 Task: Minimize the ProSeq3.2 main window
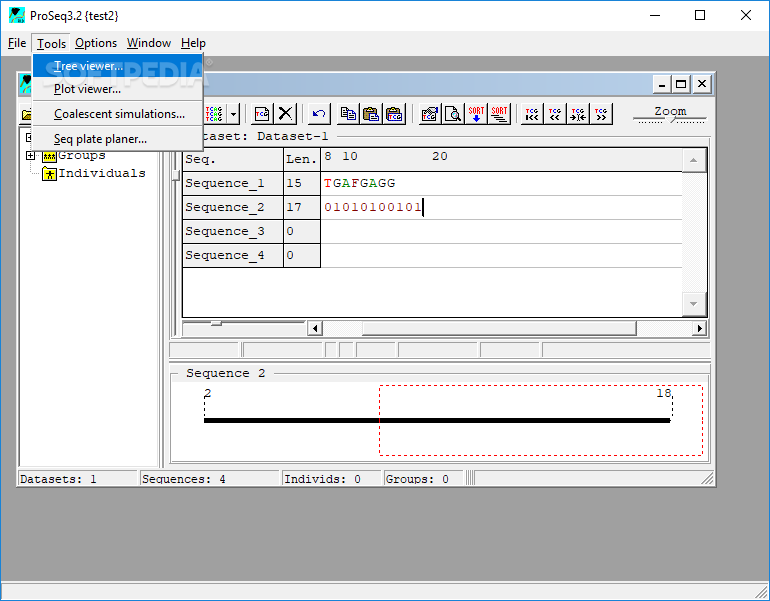[655, 15]
